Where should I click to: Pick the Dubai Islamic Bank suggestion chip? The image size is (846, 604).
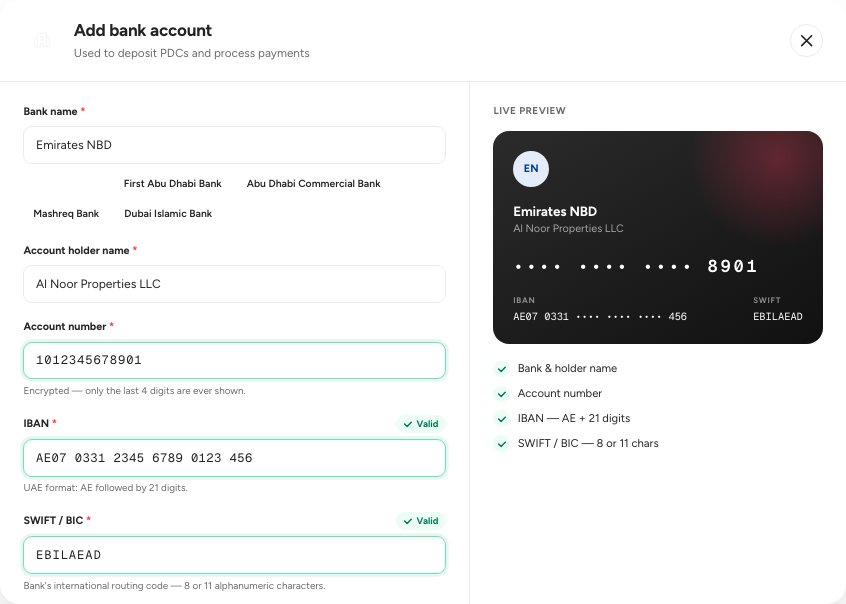point(168,214)
